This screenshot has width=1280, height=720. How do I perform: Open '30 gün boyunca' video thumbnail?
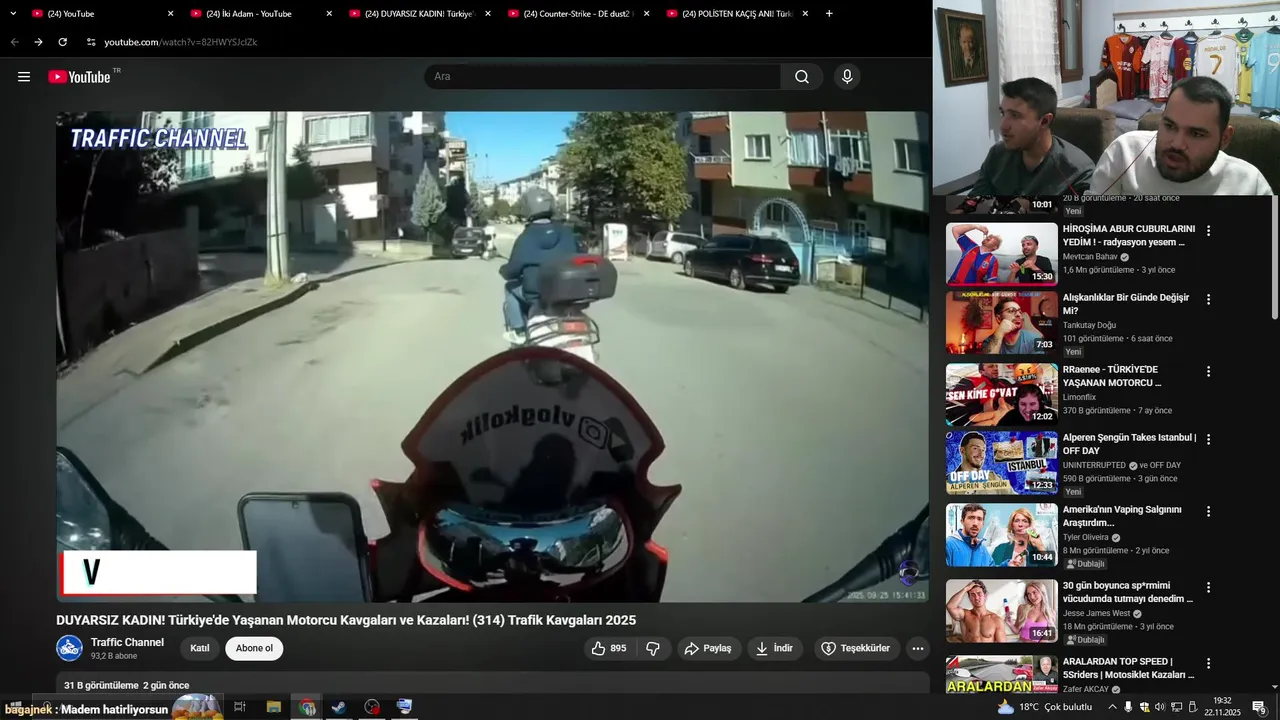click(1001, 611)
